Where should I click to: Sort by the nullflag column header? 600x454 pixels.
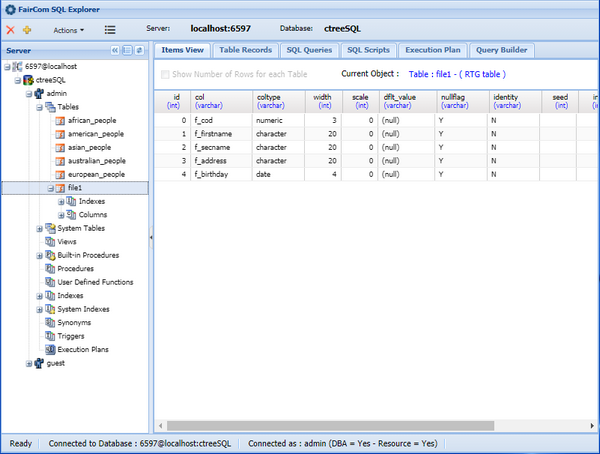click(462, 101)
